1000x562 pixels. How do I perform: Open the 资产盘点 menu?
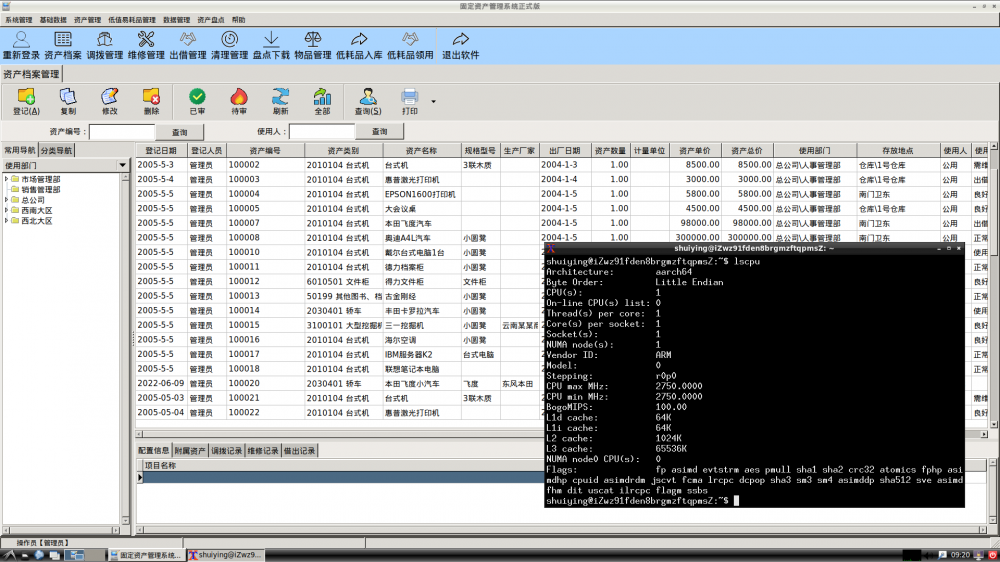211,20
